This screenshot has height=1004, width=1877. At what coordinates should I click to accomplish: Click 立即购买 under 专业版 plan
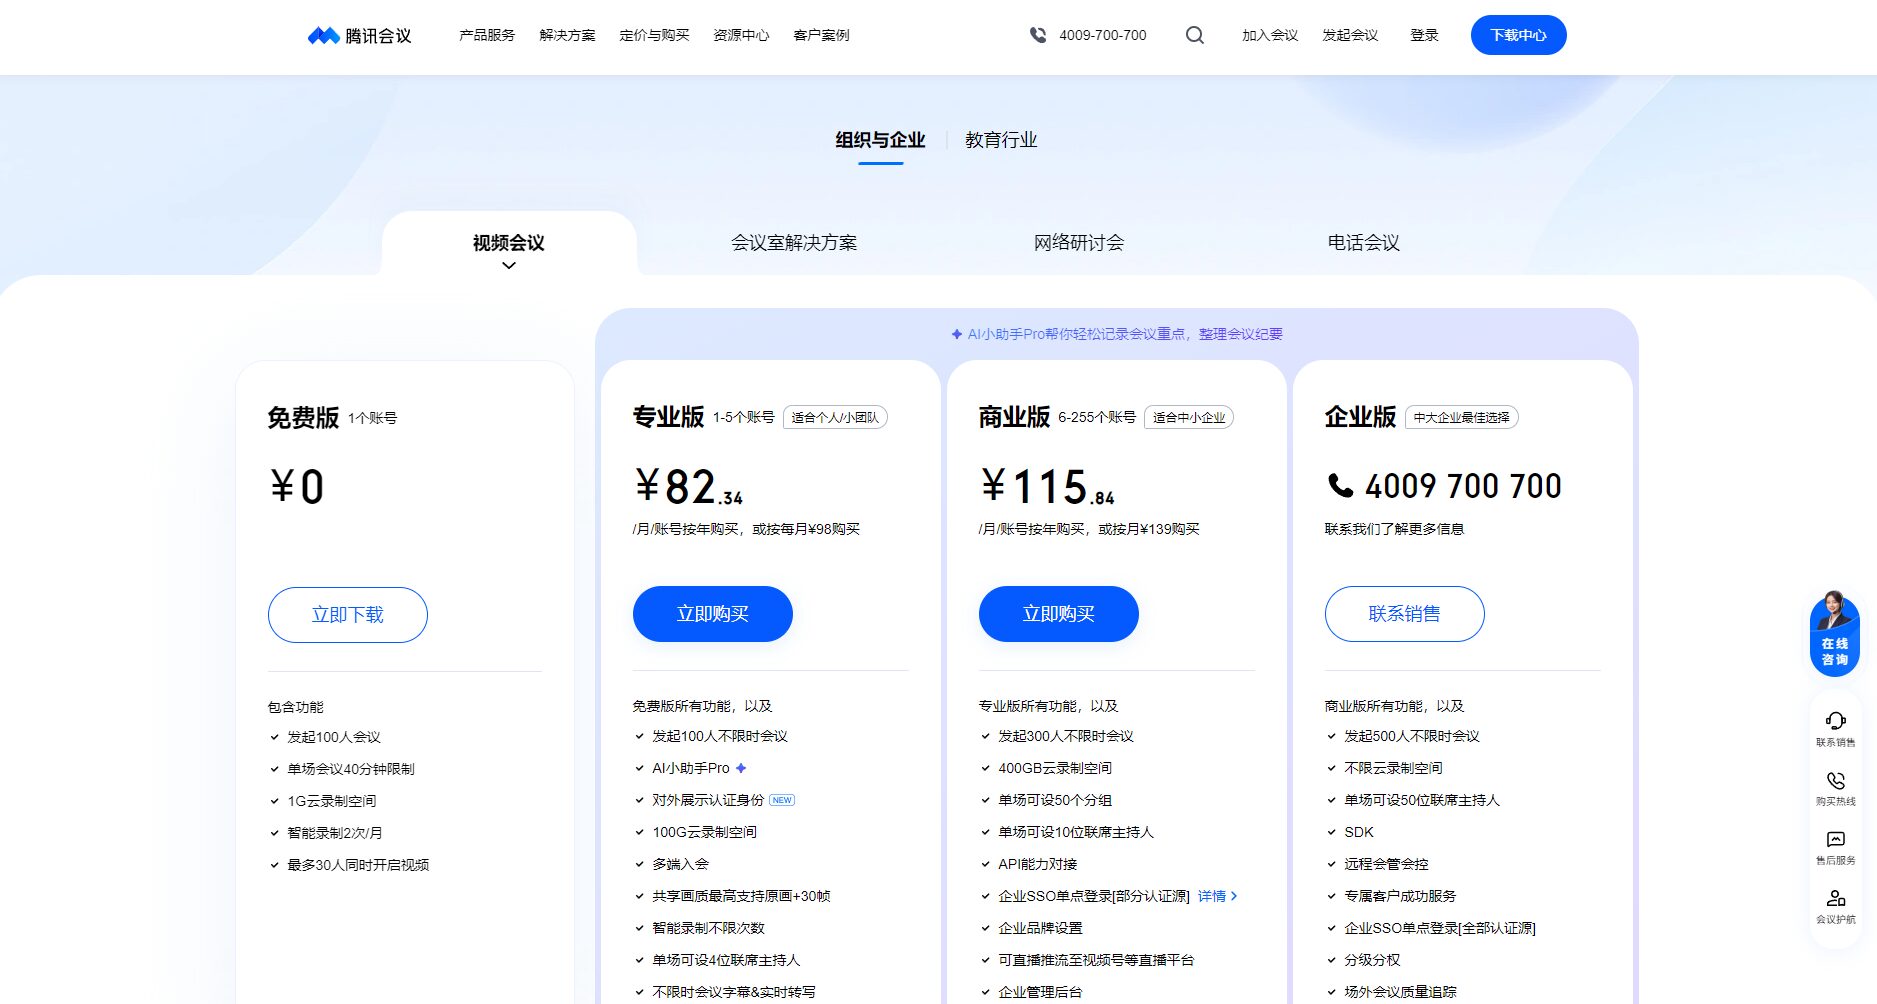712,614
